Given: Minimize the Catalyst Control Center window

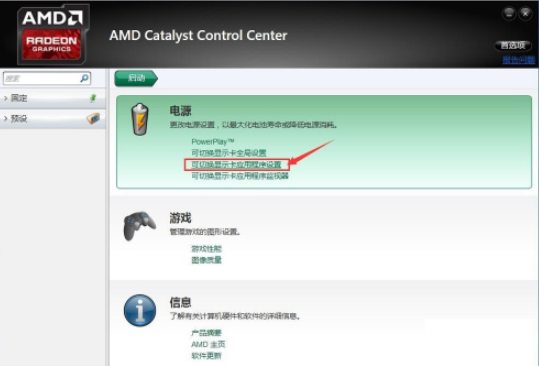Looking at the screenshot, I should click(509, 14).
